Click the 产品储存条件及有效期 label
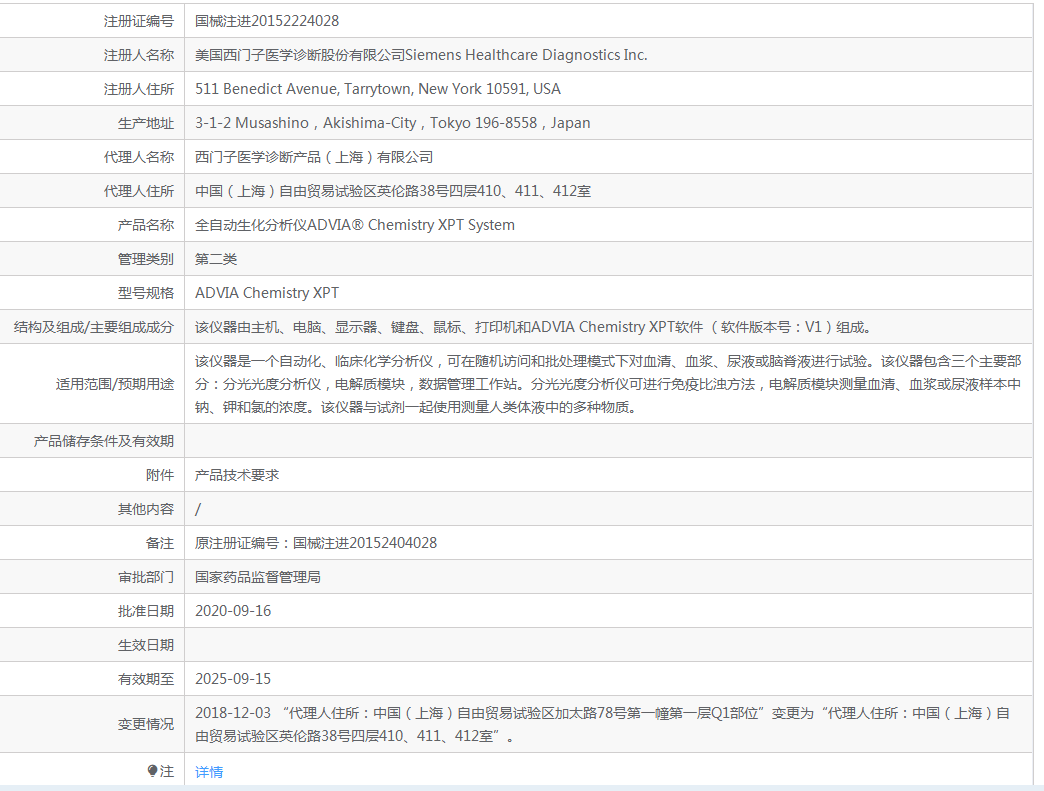Image resolution: width=1044 pixels, height=791 pixels. pos(104,441)
